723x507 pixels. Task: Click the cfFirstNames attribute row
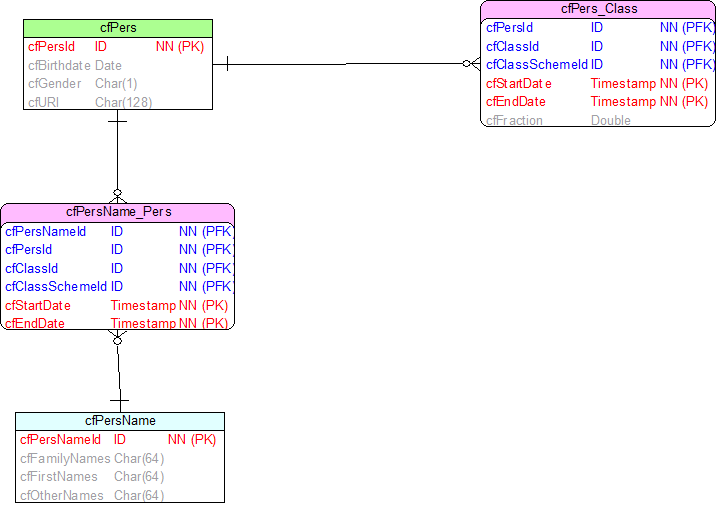click(120, 477)
